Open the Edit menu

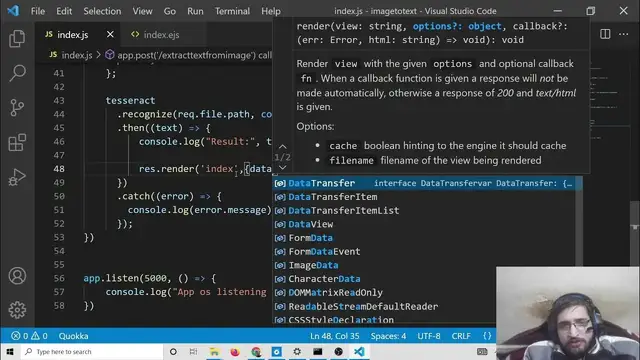click(64, 11)
